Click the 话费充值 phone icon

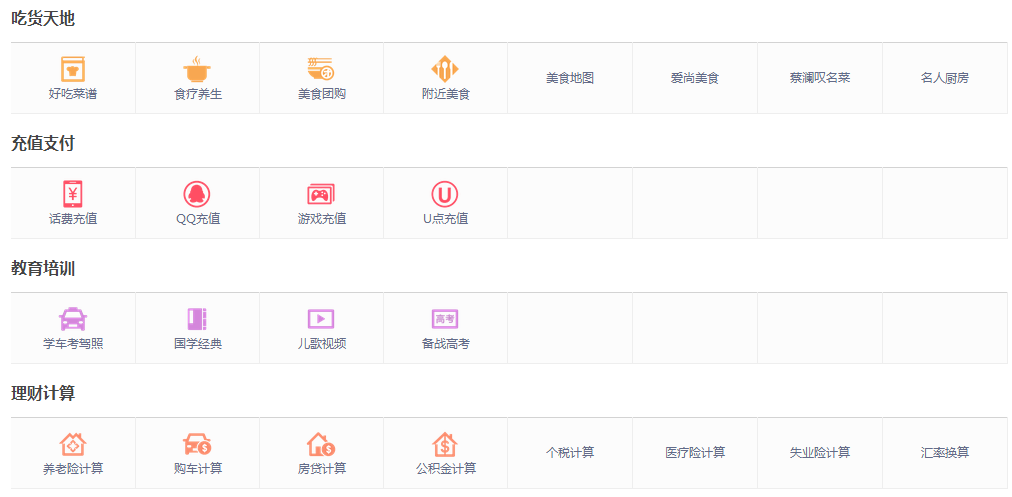73,194
